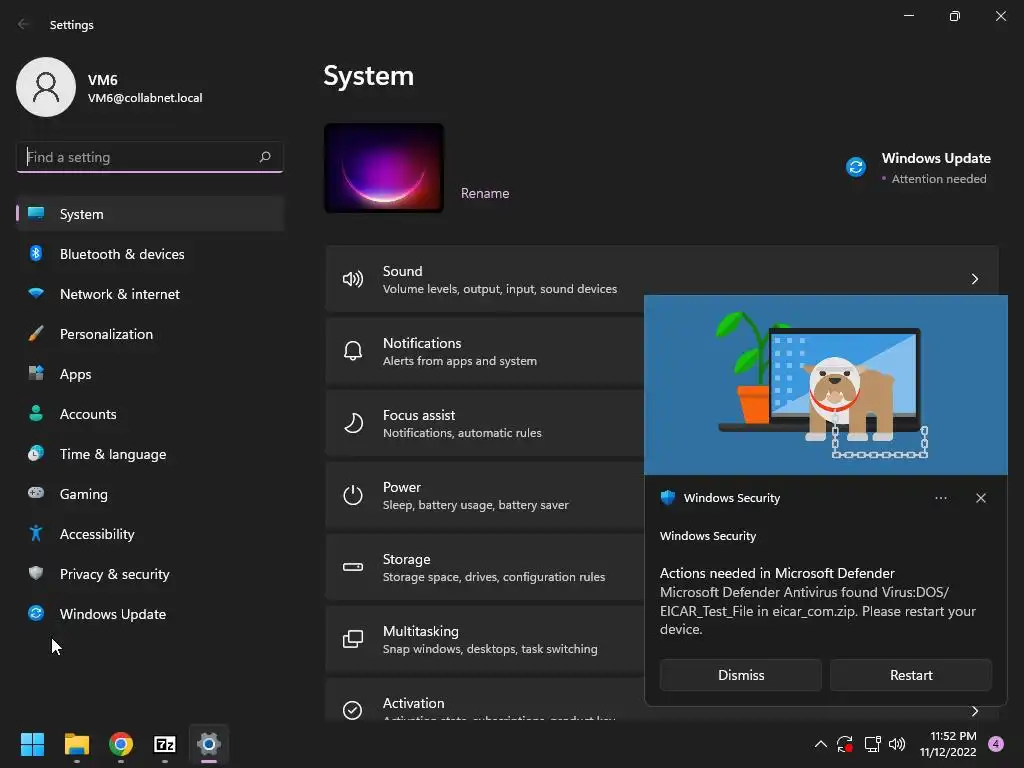Click the Privacy & security shield icon

pos(36,573)
